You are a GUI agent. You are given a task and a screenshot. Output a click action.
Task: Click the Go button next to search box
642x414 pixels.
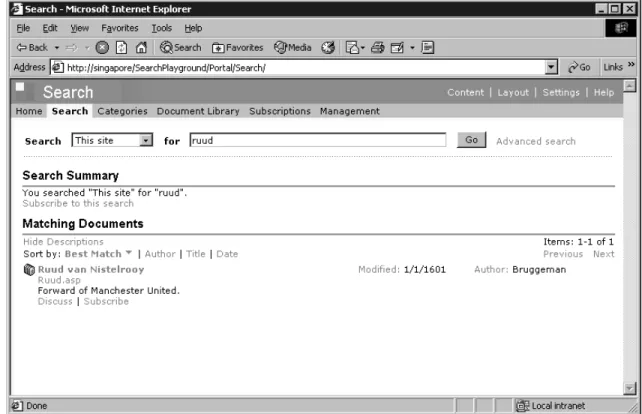[x=471, y=140]
